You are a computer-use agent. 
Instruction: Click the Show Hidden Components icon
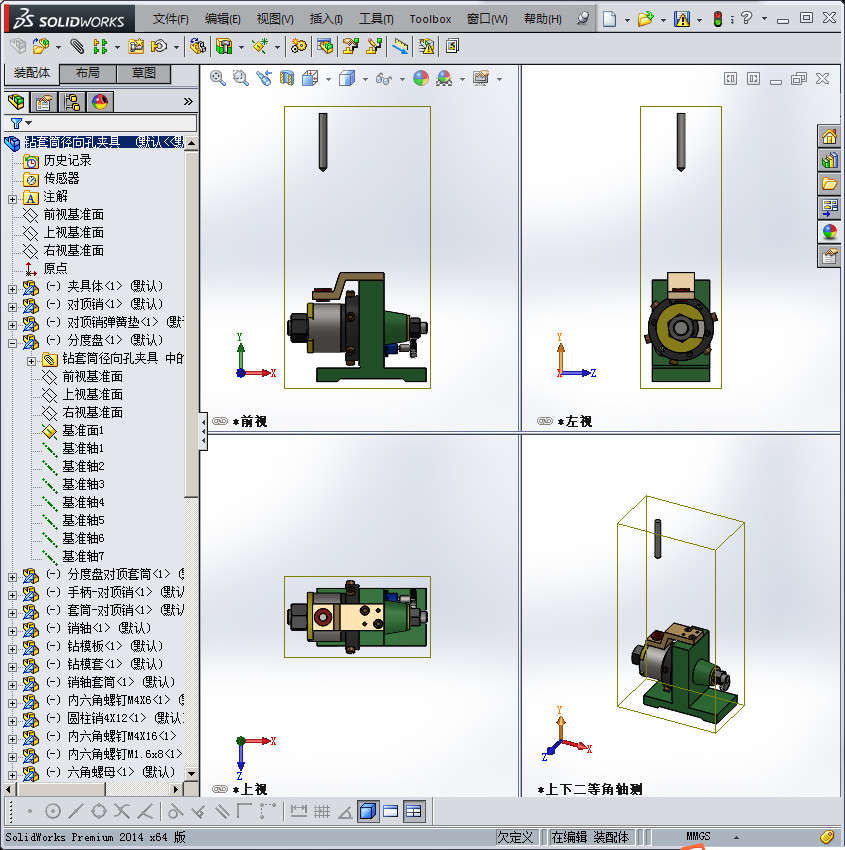[197, 47]
